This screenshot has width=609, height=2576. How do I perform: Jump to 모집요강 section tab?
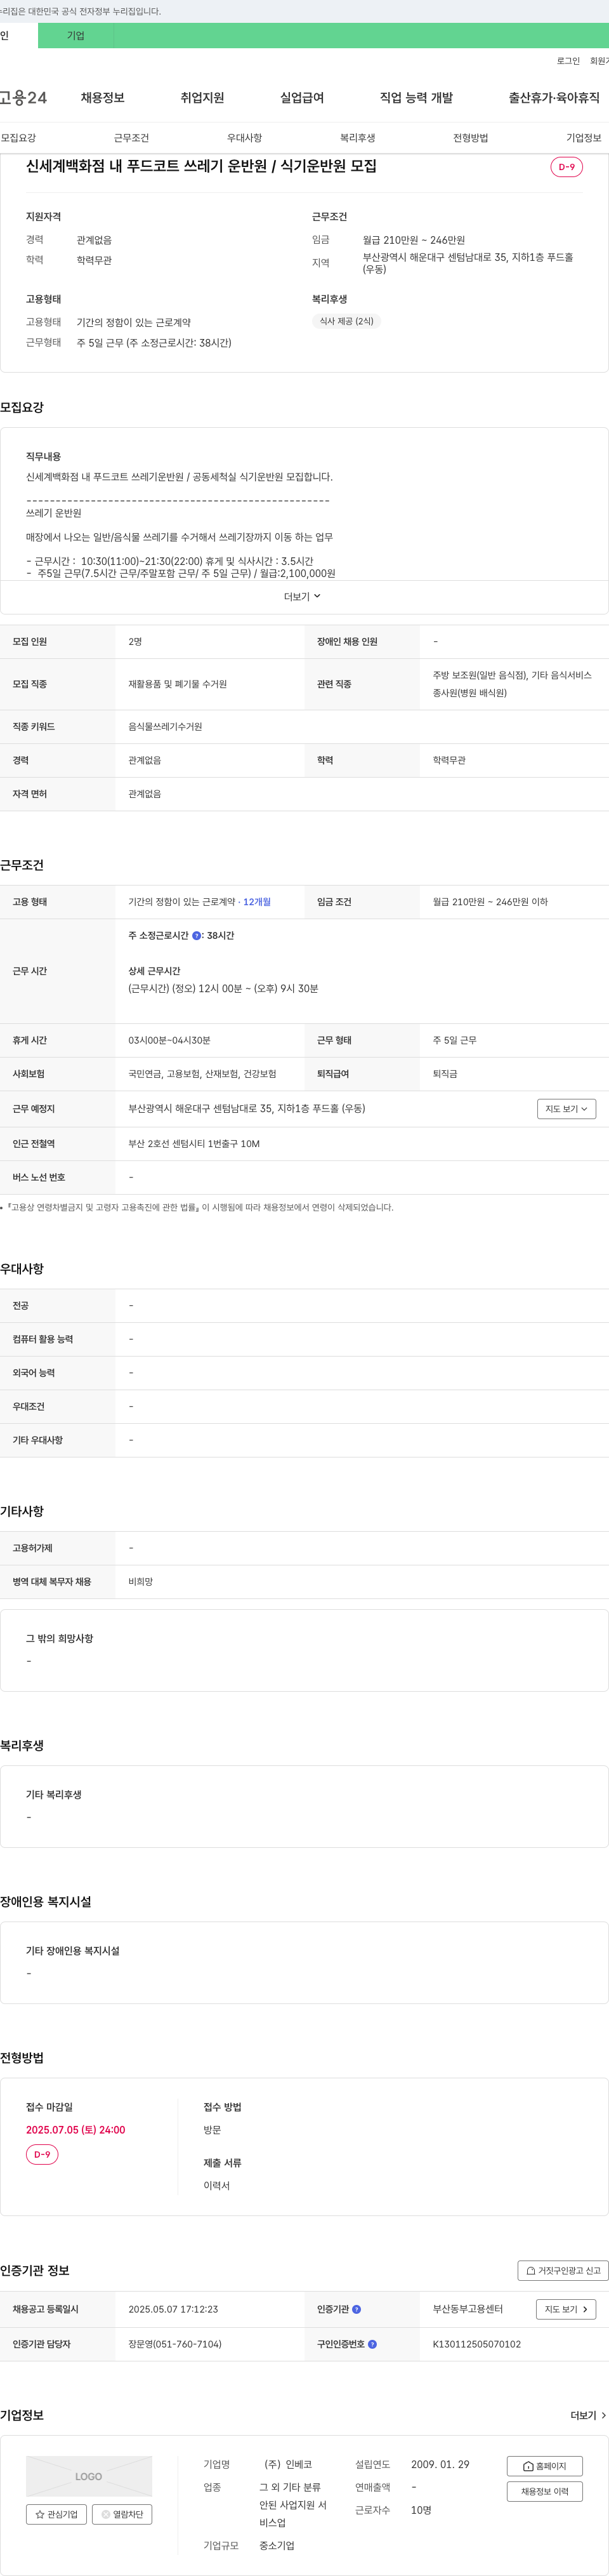coord(18,138)
